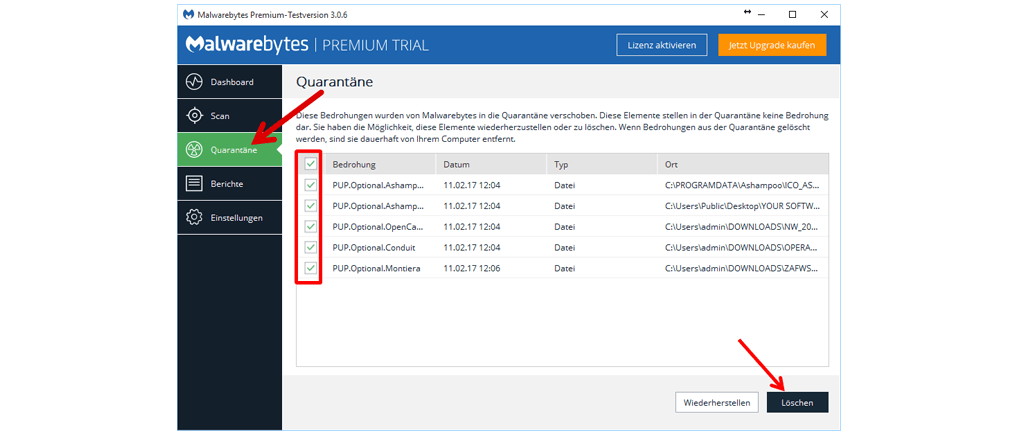The height and width of the screenshot is (438, 1030).
Task: Click the Datei type cell in Conduit row
Action: (x=564, y=248)
